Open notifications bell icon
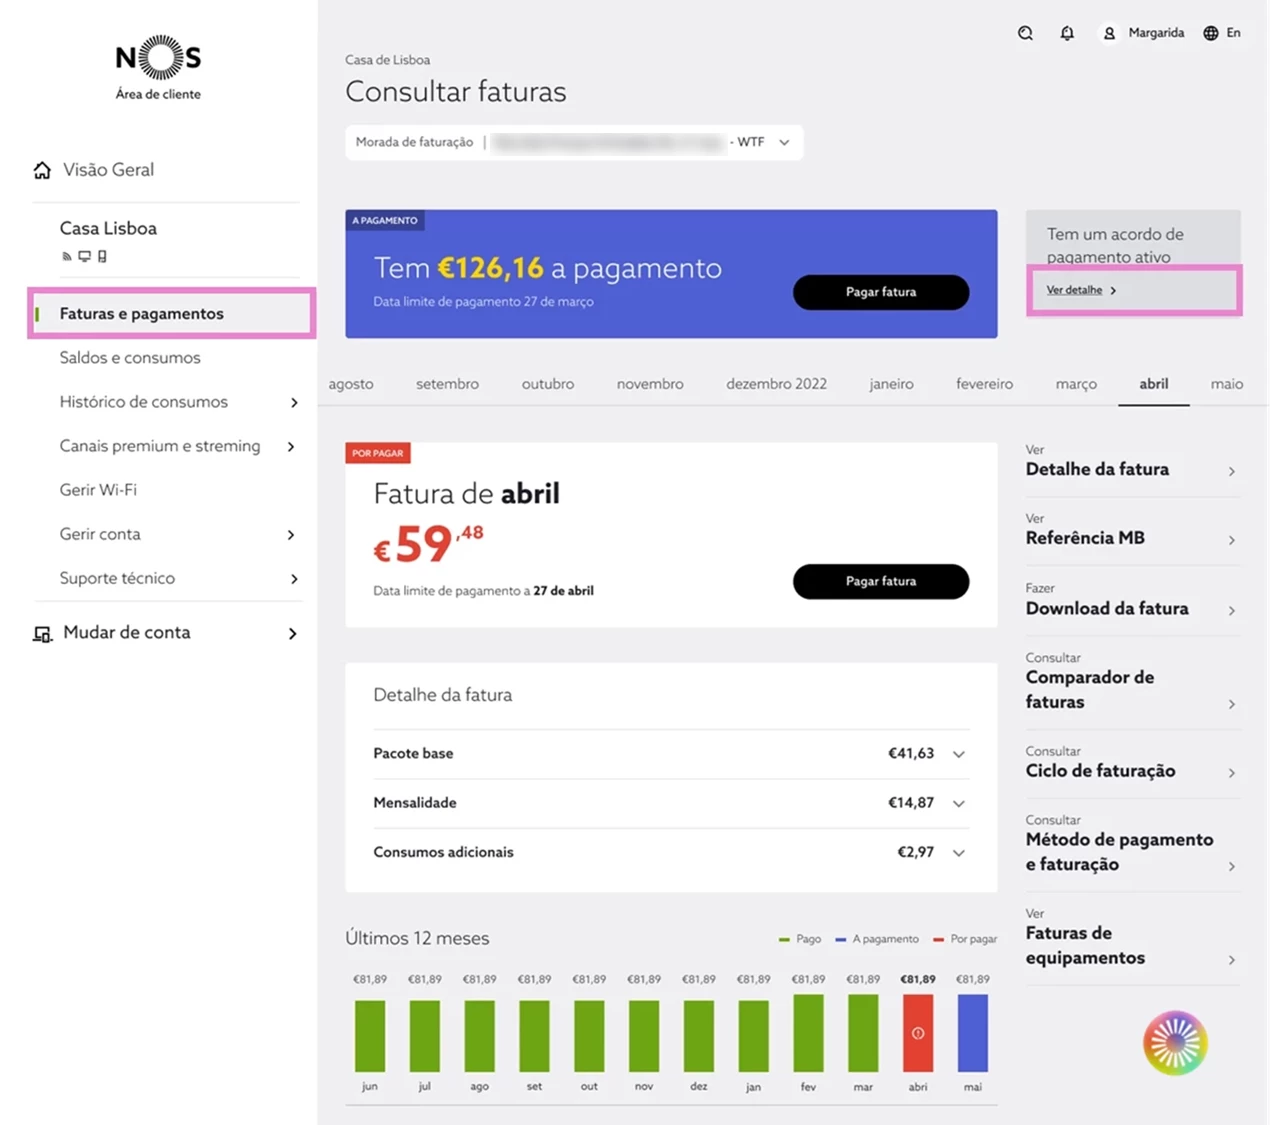The width and height of the screenshot is (1270, 1125). [1067, 33]
